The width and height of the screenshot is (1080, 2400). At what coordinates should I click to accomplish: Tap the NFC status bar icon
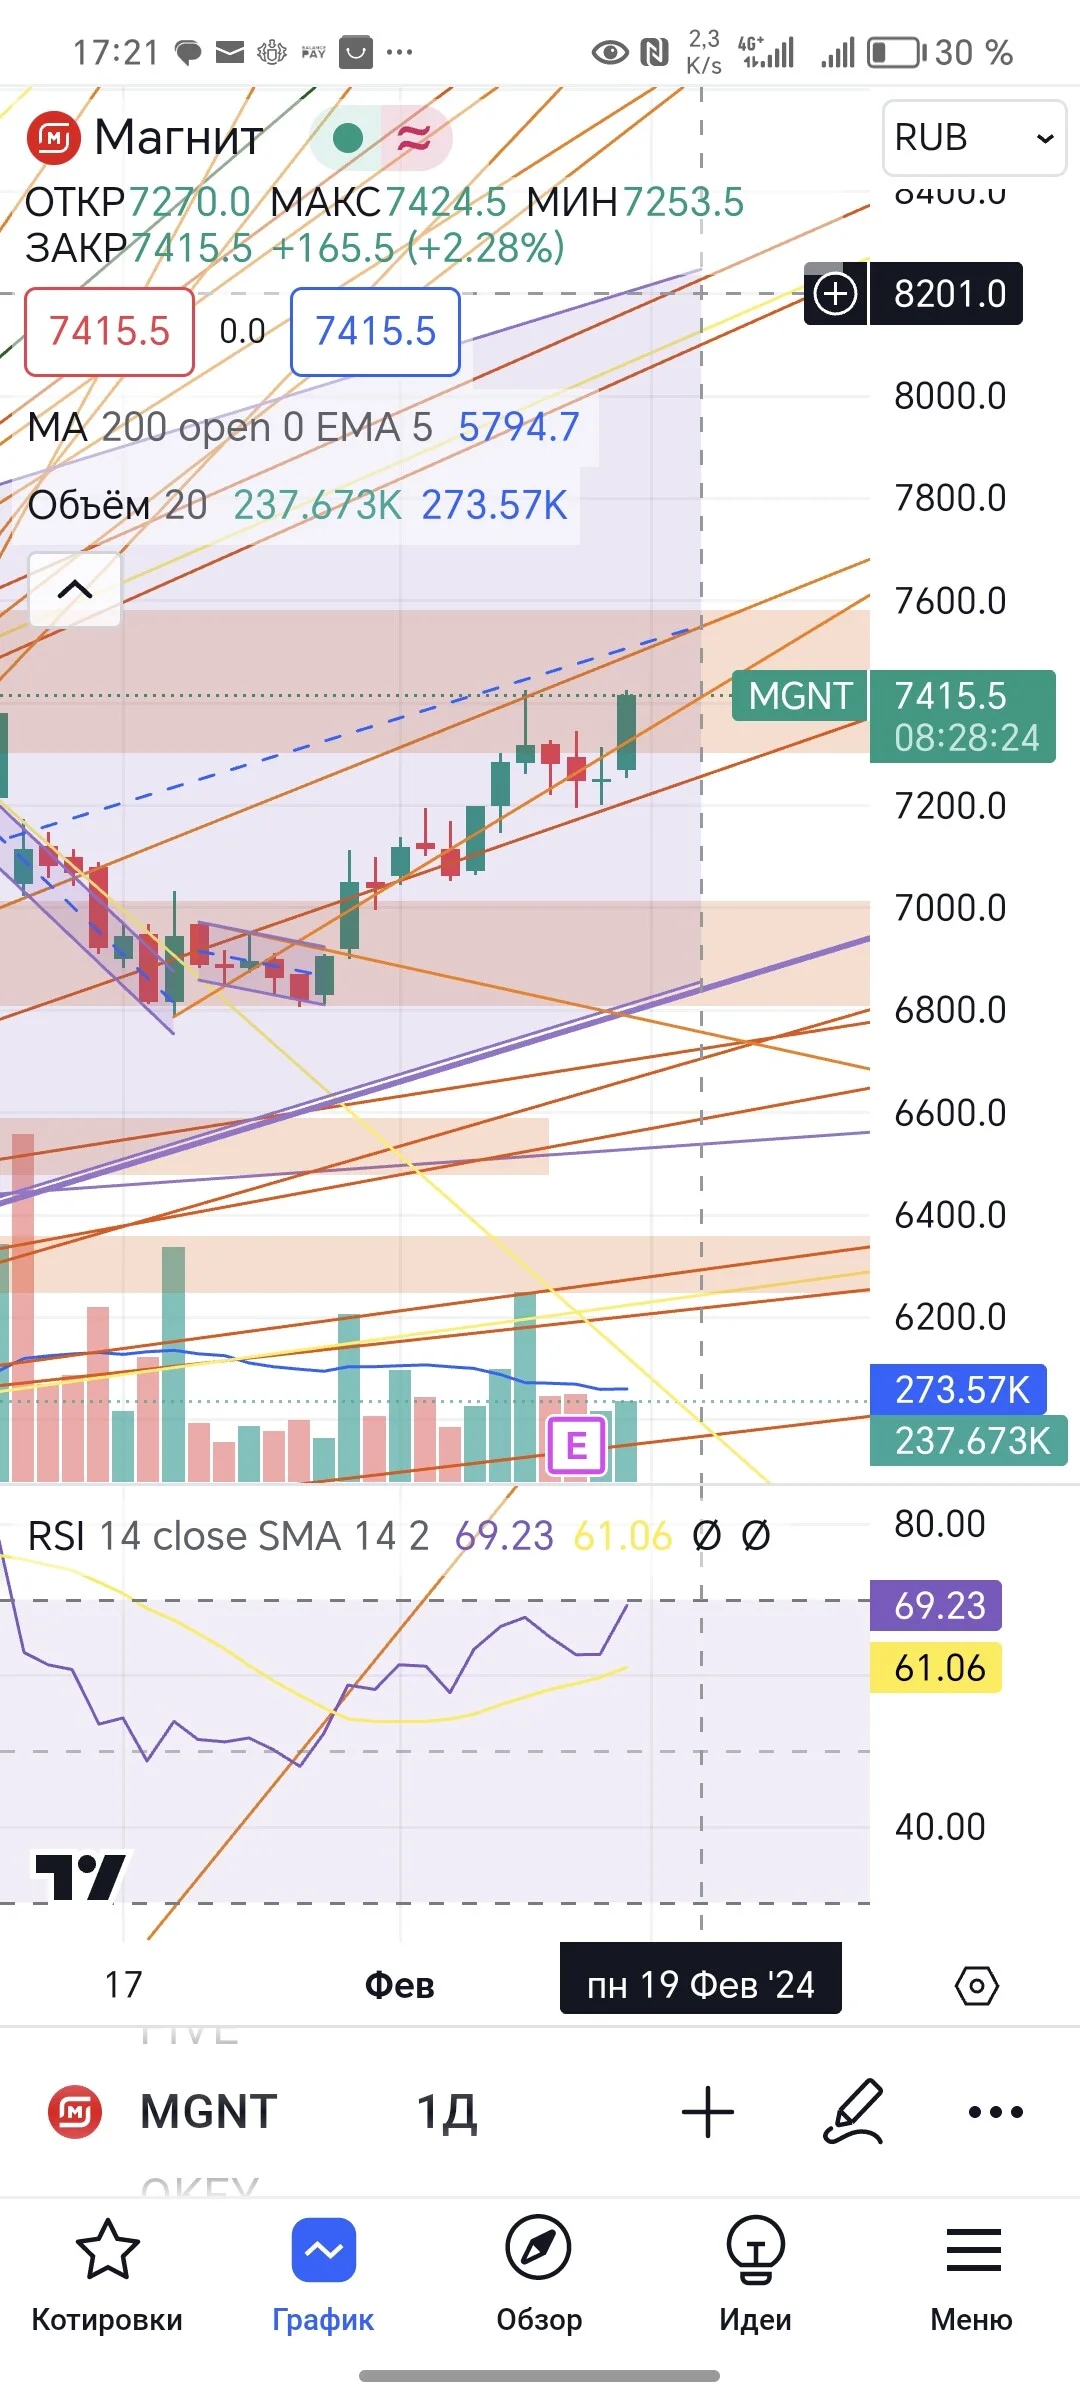click(654, 52)
